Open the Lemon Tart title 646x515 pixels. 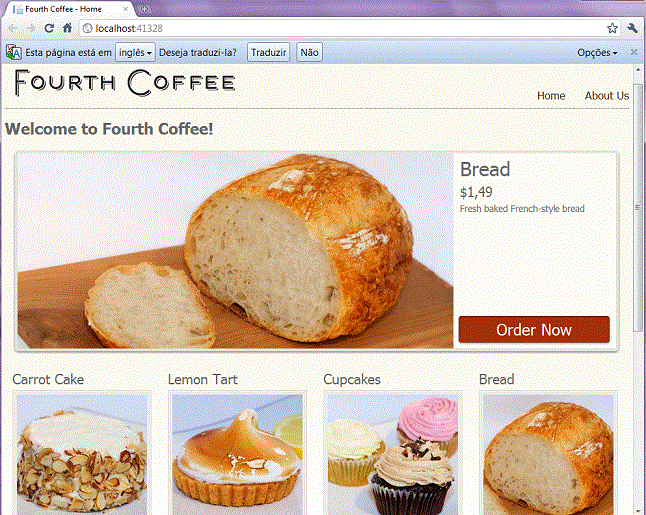[x=203, y=379]
